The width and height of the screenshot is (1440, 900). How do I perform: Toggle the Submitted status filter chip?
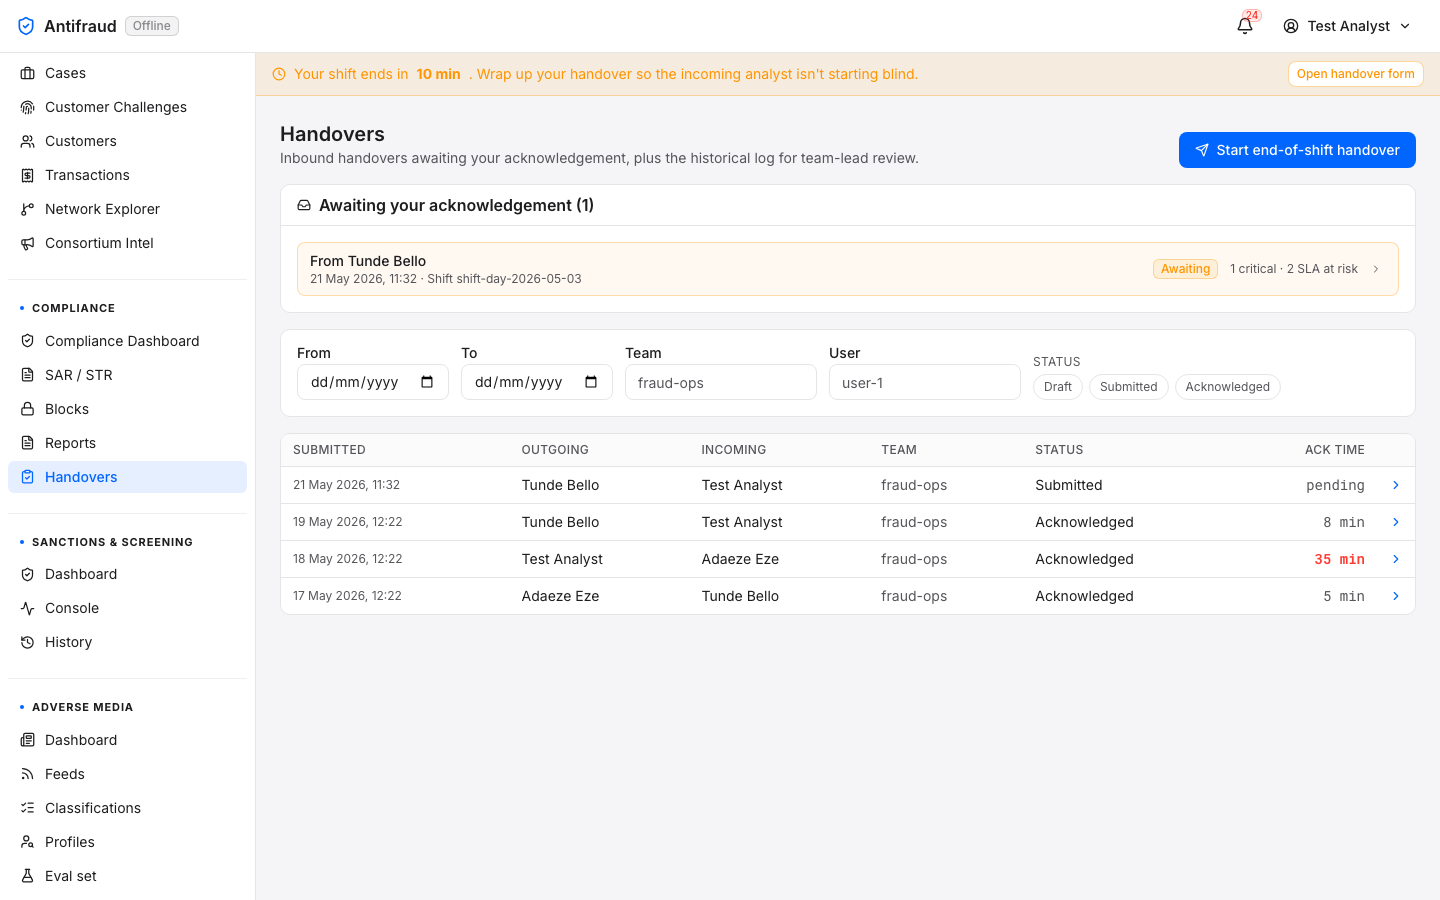pos(1128,387)
